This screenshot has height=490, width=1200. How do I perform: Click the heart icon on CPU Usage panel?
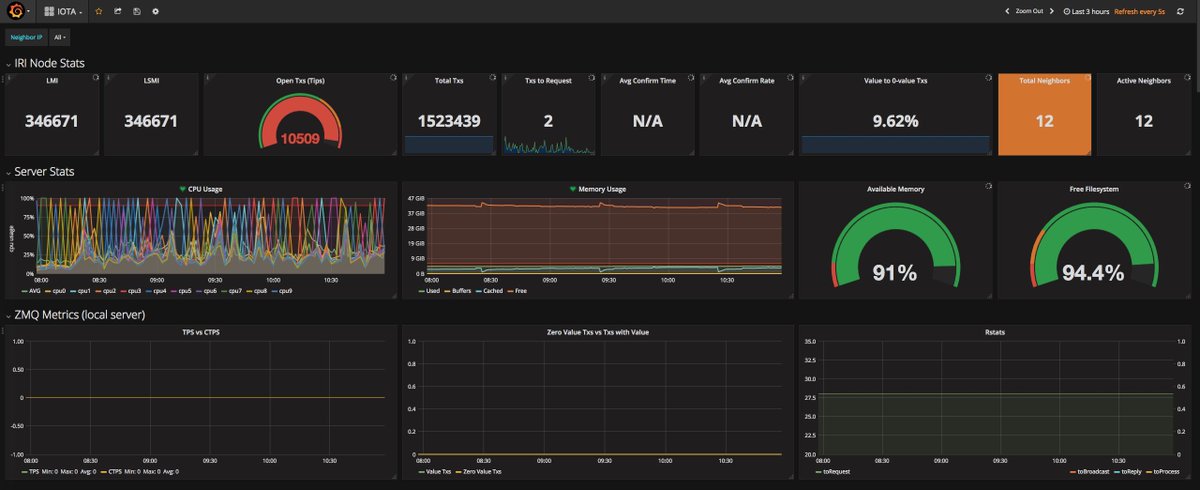tap(183, 188)
